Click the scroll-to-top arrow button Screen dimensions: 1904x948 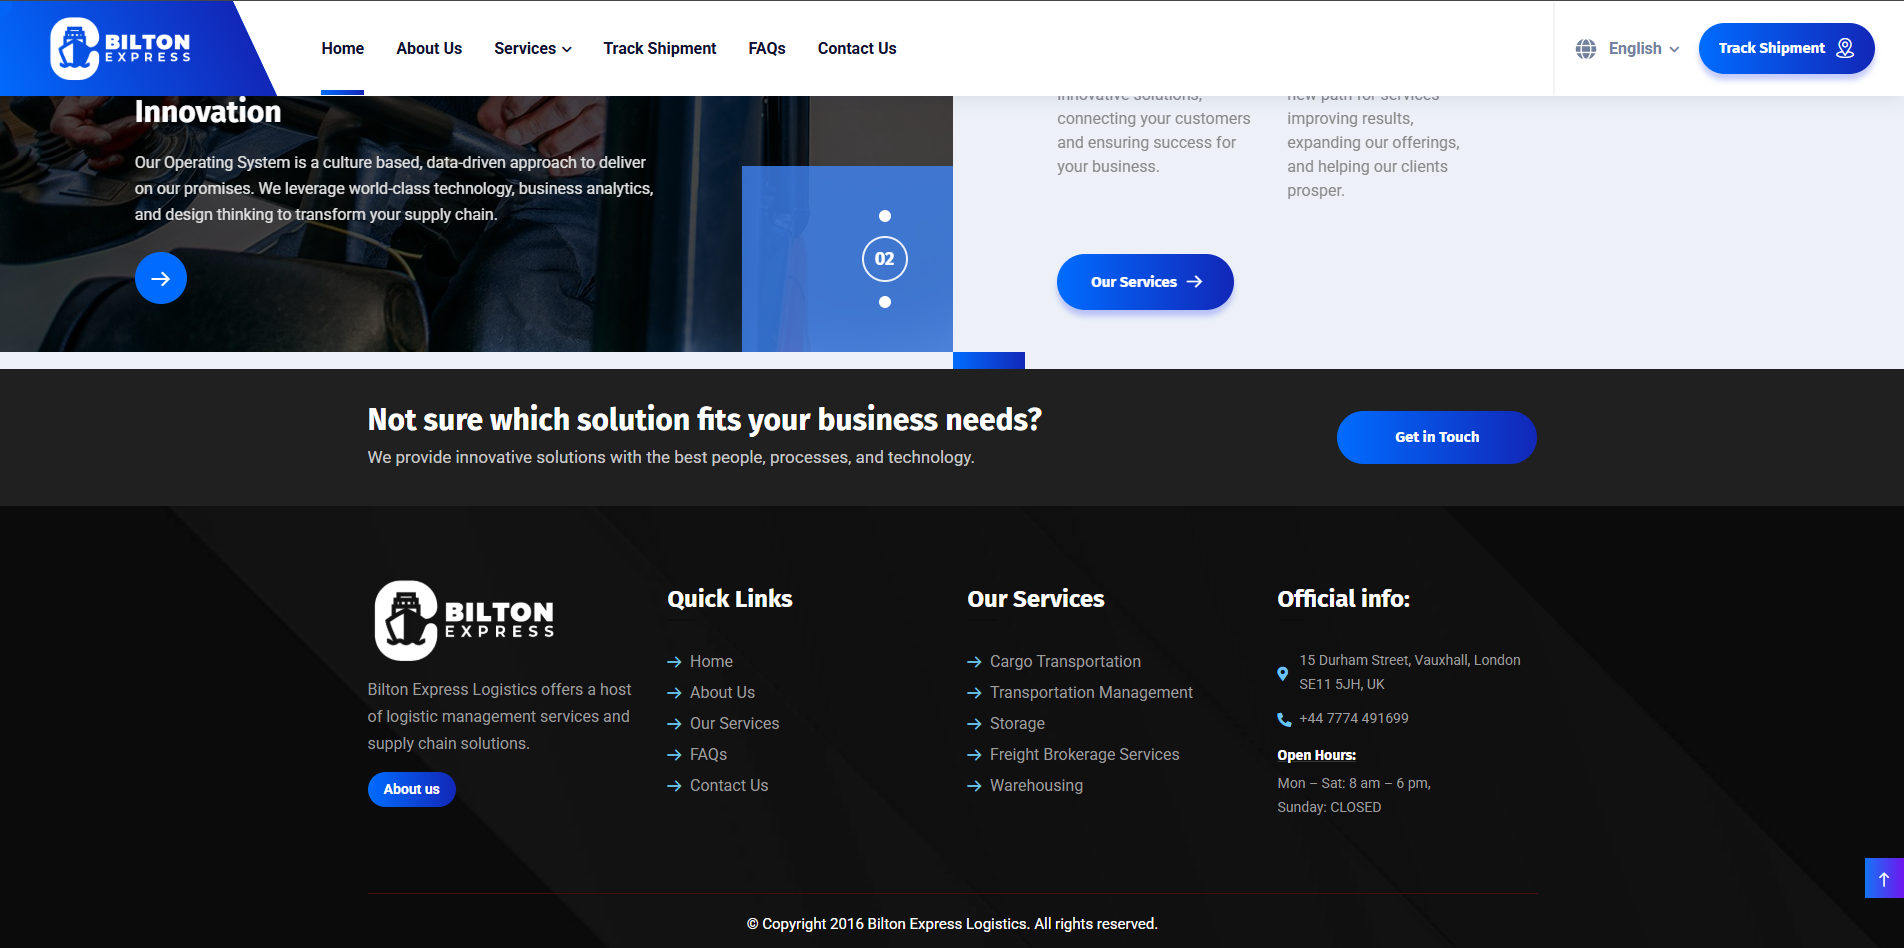[x=1883, y=879]
